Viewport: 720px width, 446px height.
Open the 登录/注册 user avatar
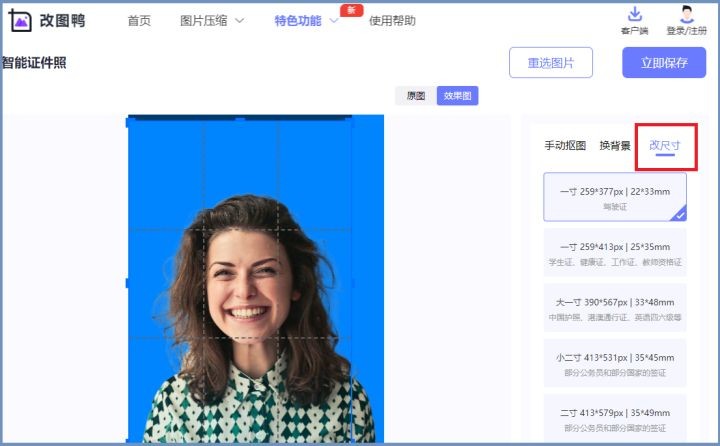click(x=686, y=14)
